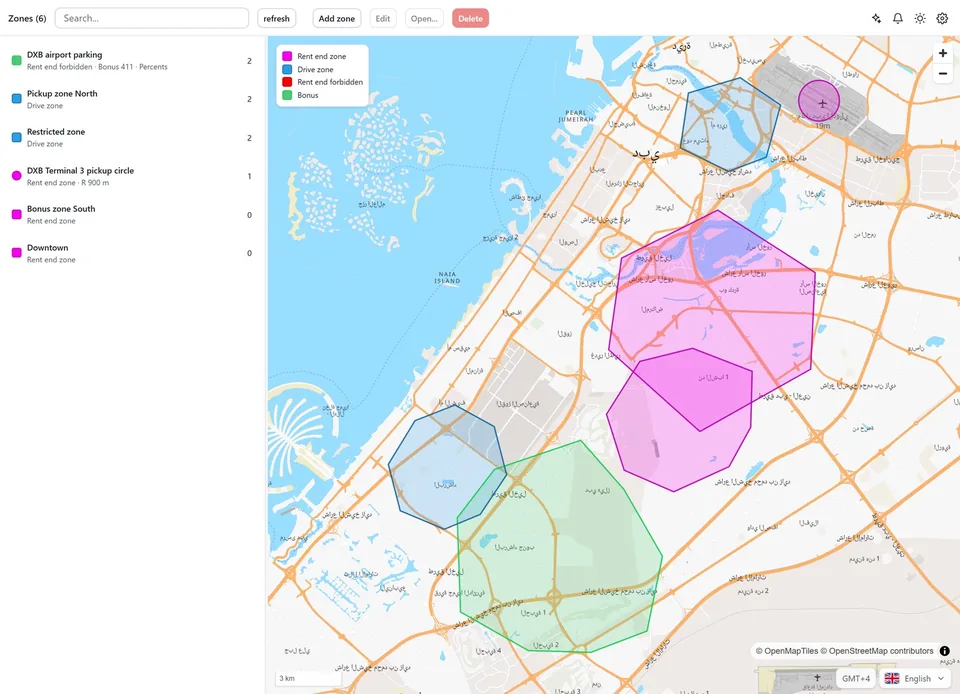Toggle the light/dark theme sun icon
This screenshot has width=960, height=694.
(x=920, y=18)
